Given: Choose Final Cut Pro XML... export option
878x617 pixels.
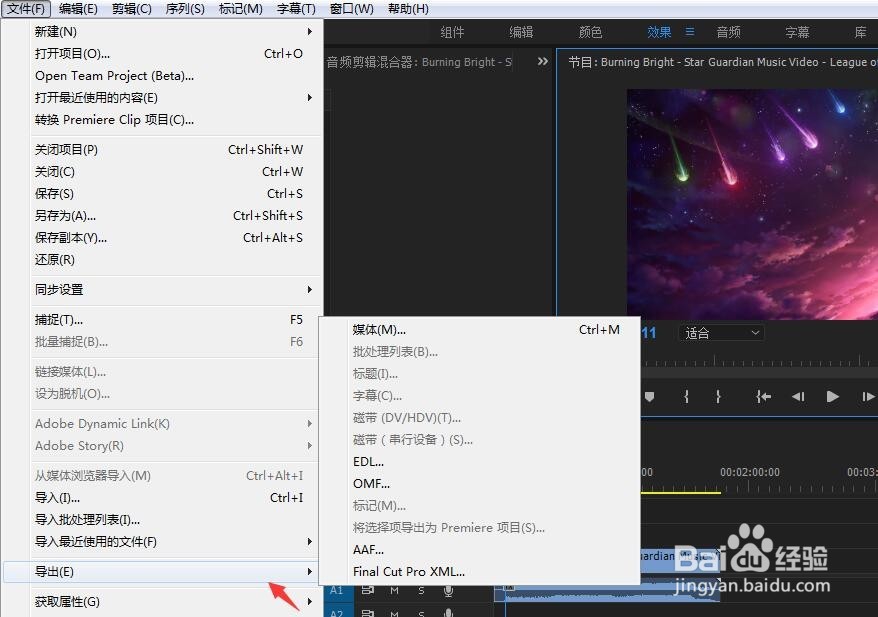Looking at the screenshot, I should pos(479,572).
